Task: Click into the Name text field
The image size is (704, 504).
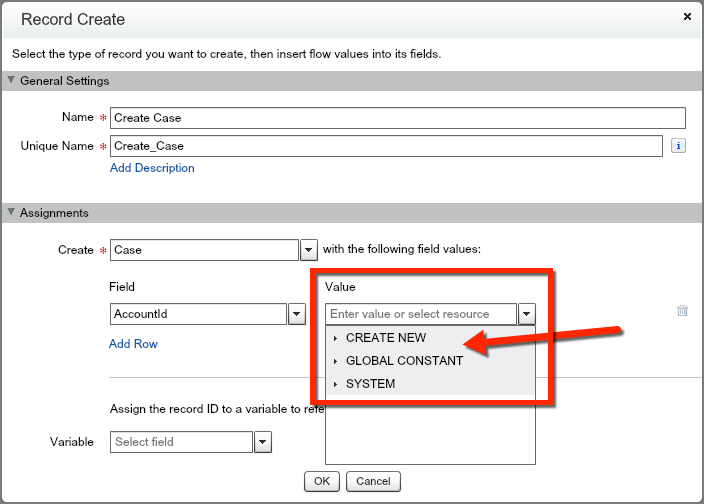Action: [x=397, y=118]
